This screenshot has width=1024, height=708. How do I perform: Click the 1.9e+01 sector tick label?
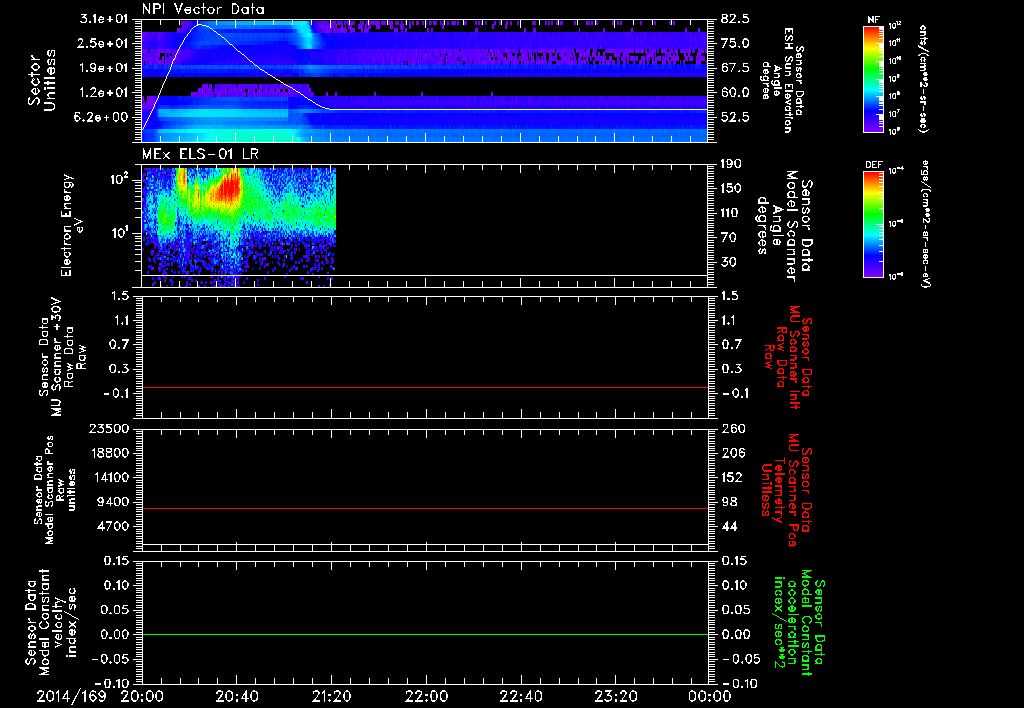[x=104, y=68]
